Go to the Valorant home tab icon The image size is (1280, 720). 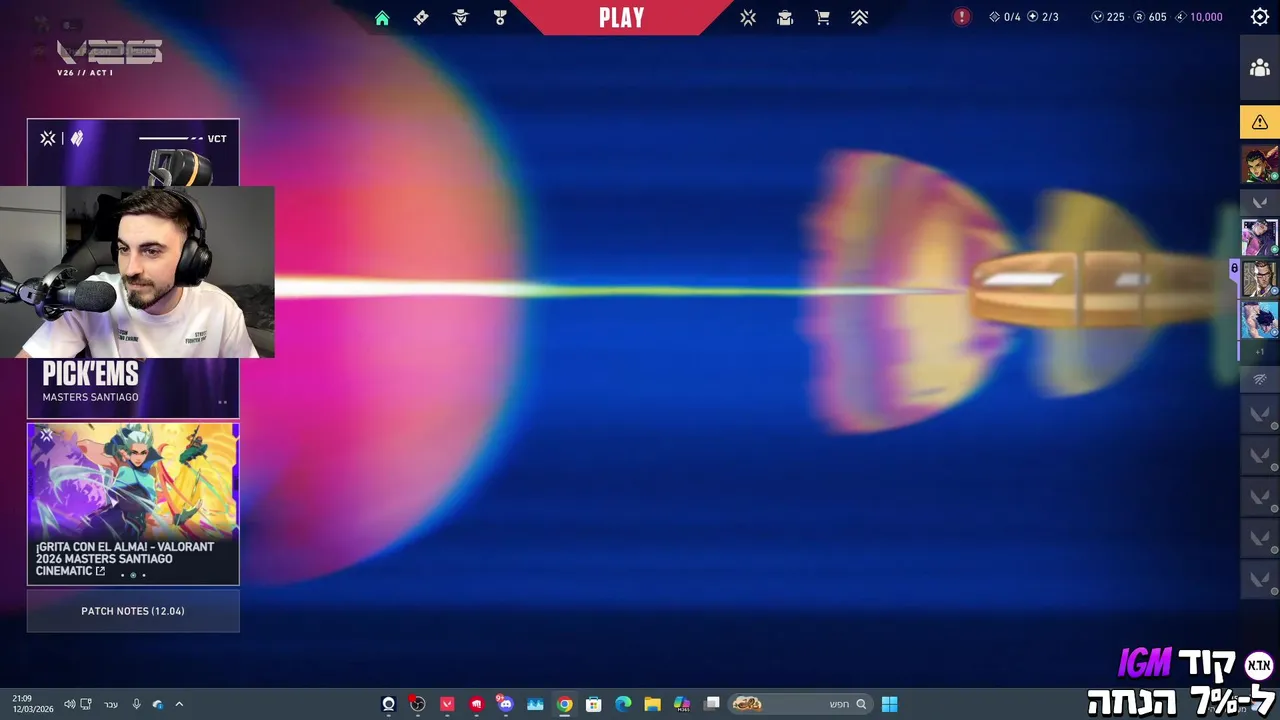[x=382, y=18]
